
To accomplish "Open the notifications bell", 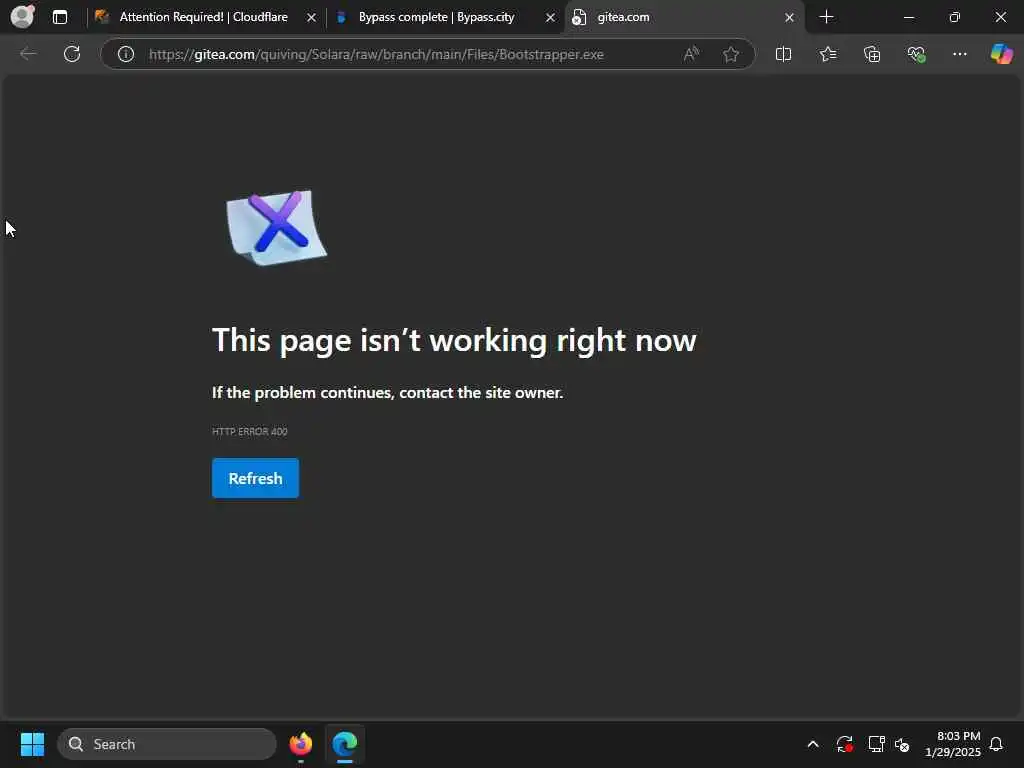I will pyautogui.click(x=996, y=744).
